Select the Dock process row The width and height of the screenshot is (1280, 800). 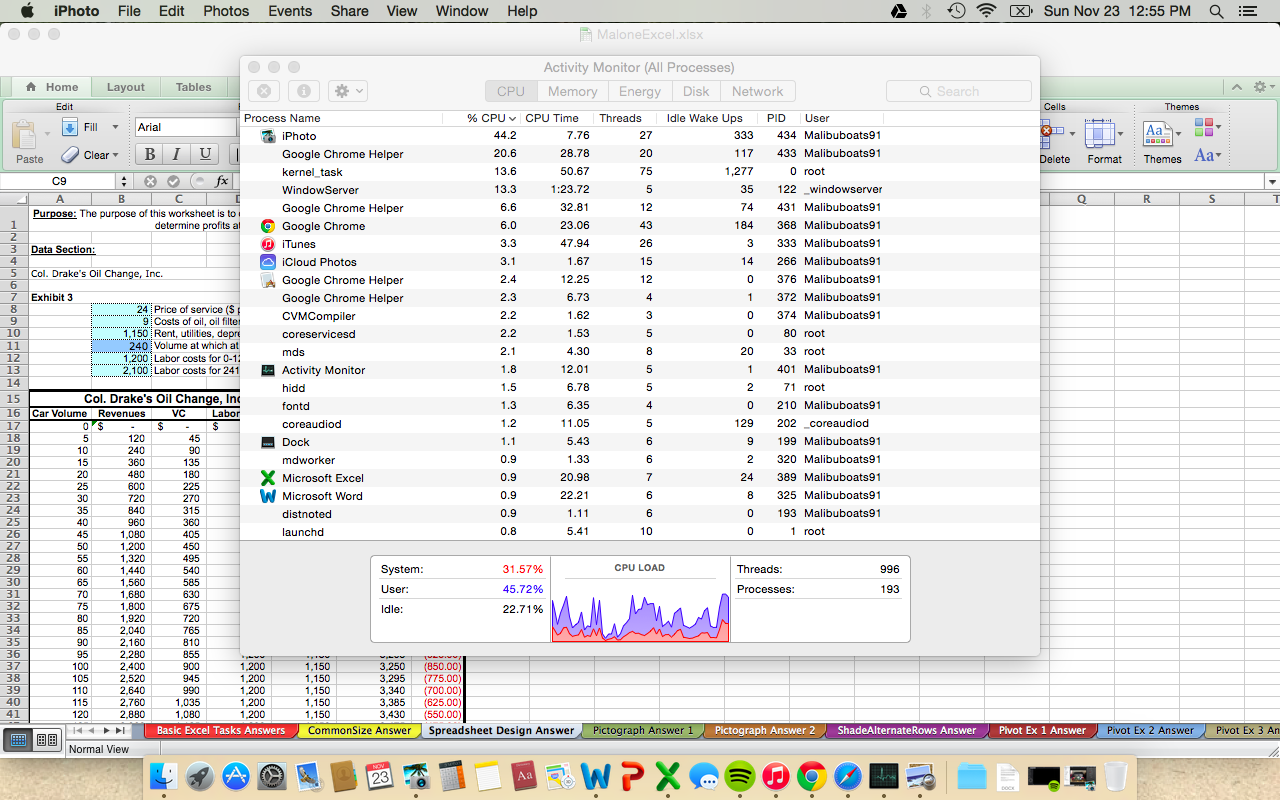tap(640, 442)
